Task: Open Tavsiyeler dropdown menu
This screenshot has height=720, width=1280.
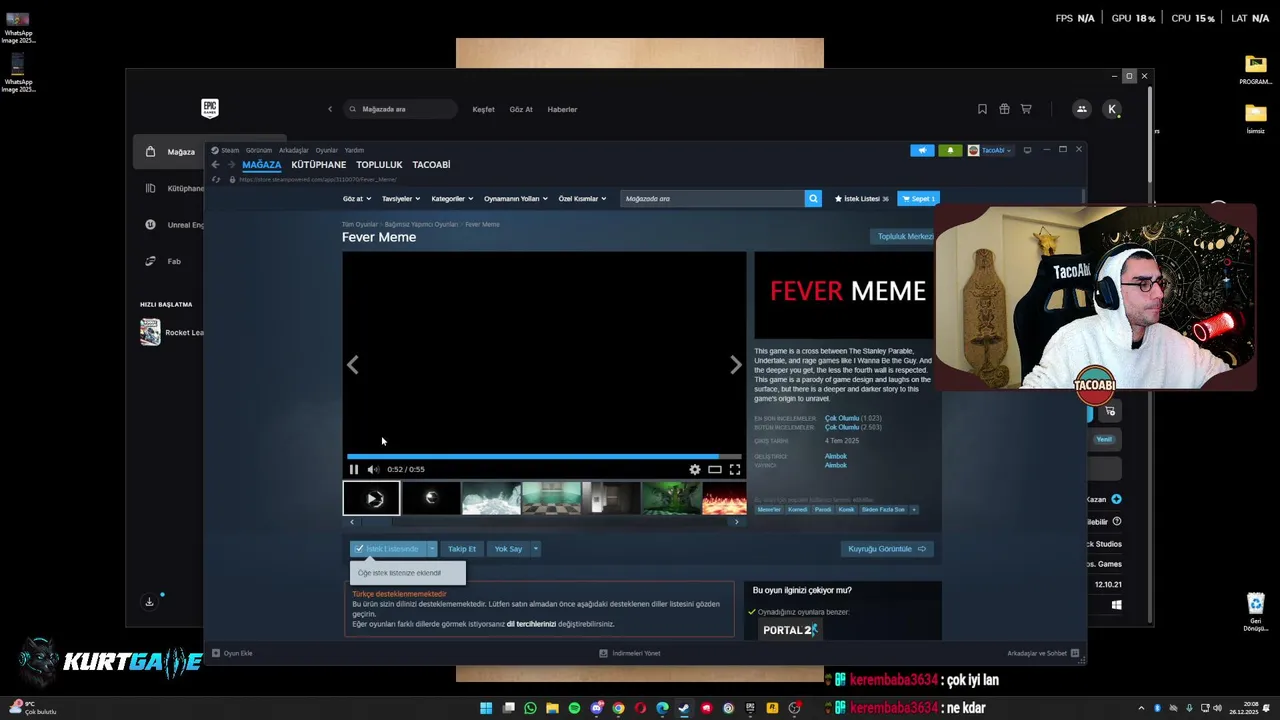Action: 400,198
